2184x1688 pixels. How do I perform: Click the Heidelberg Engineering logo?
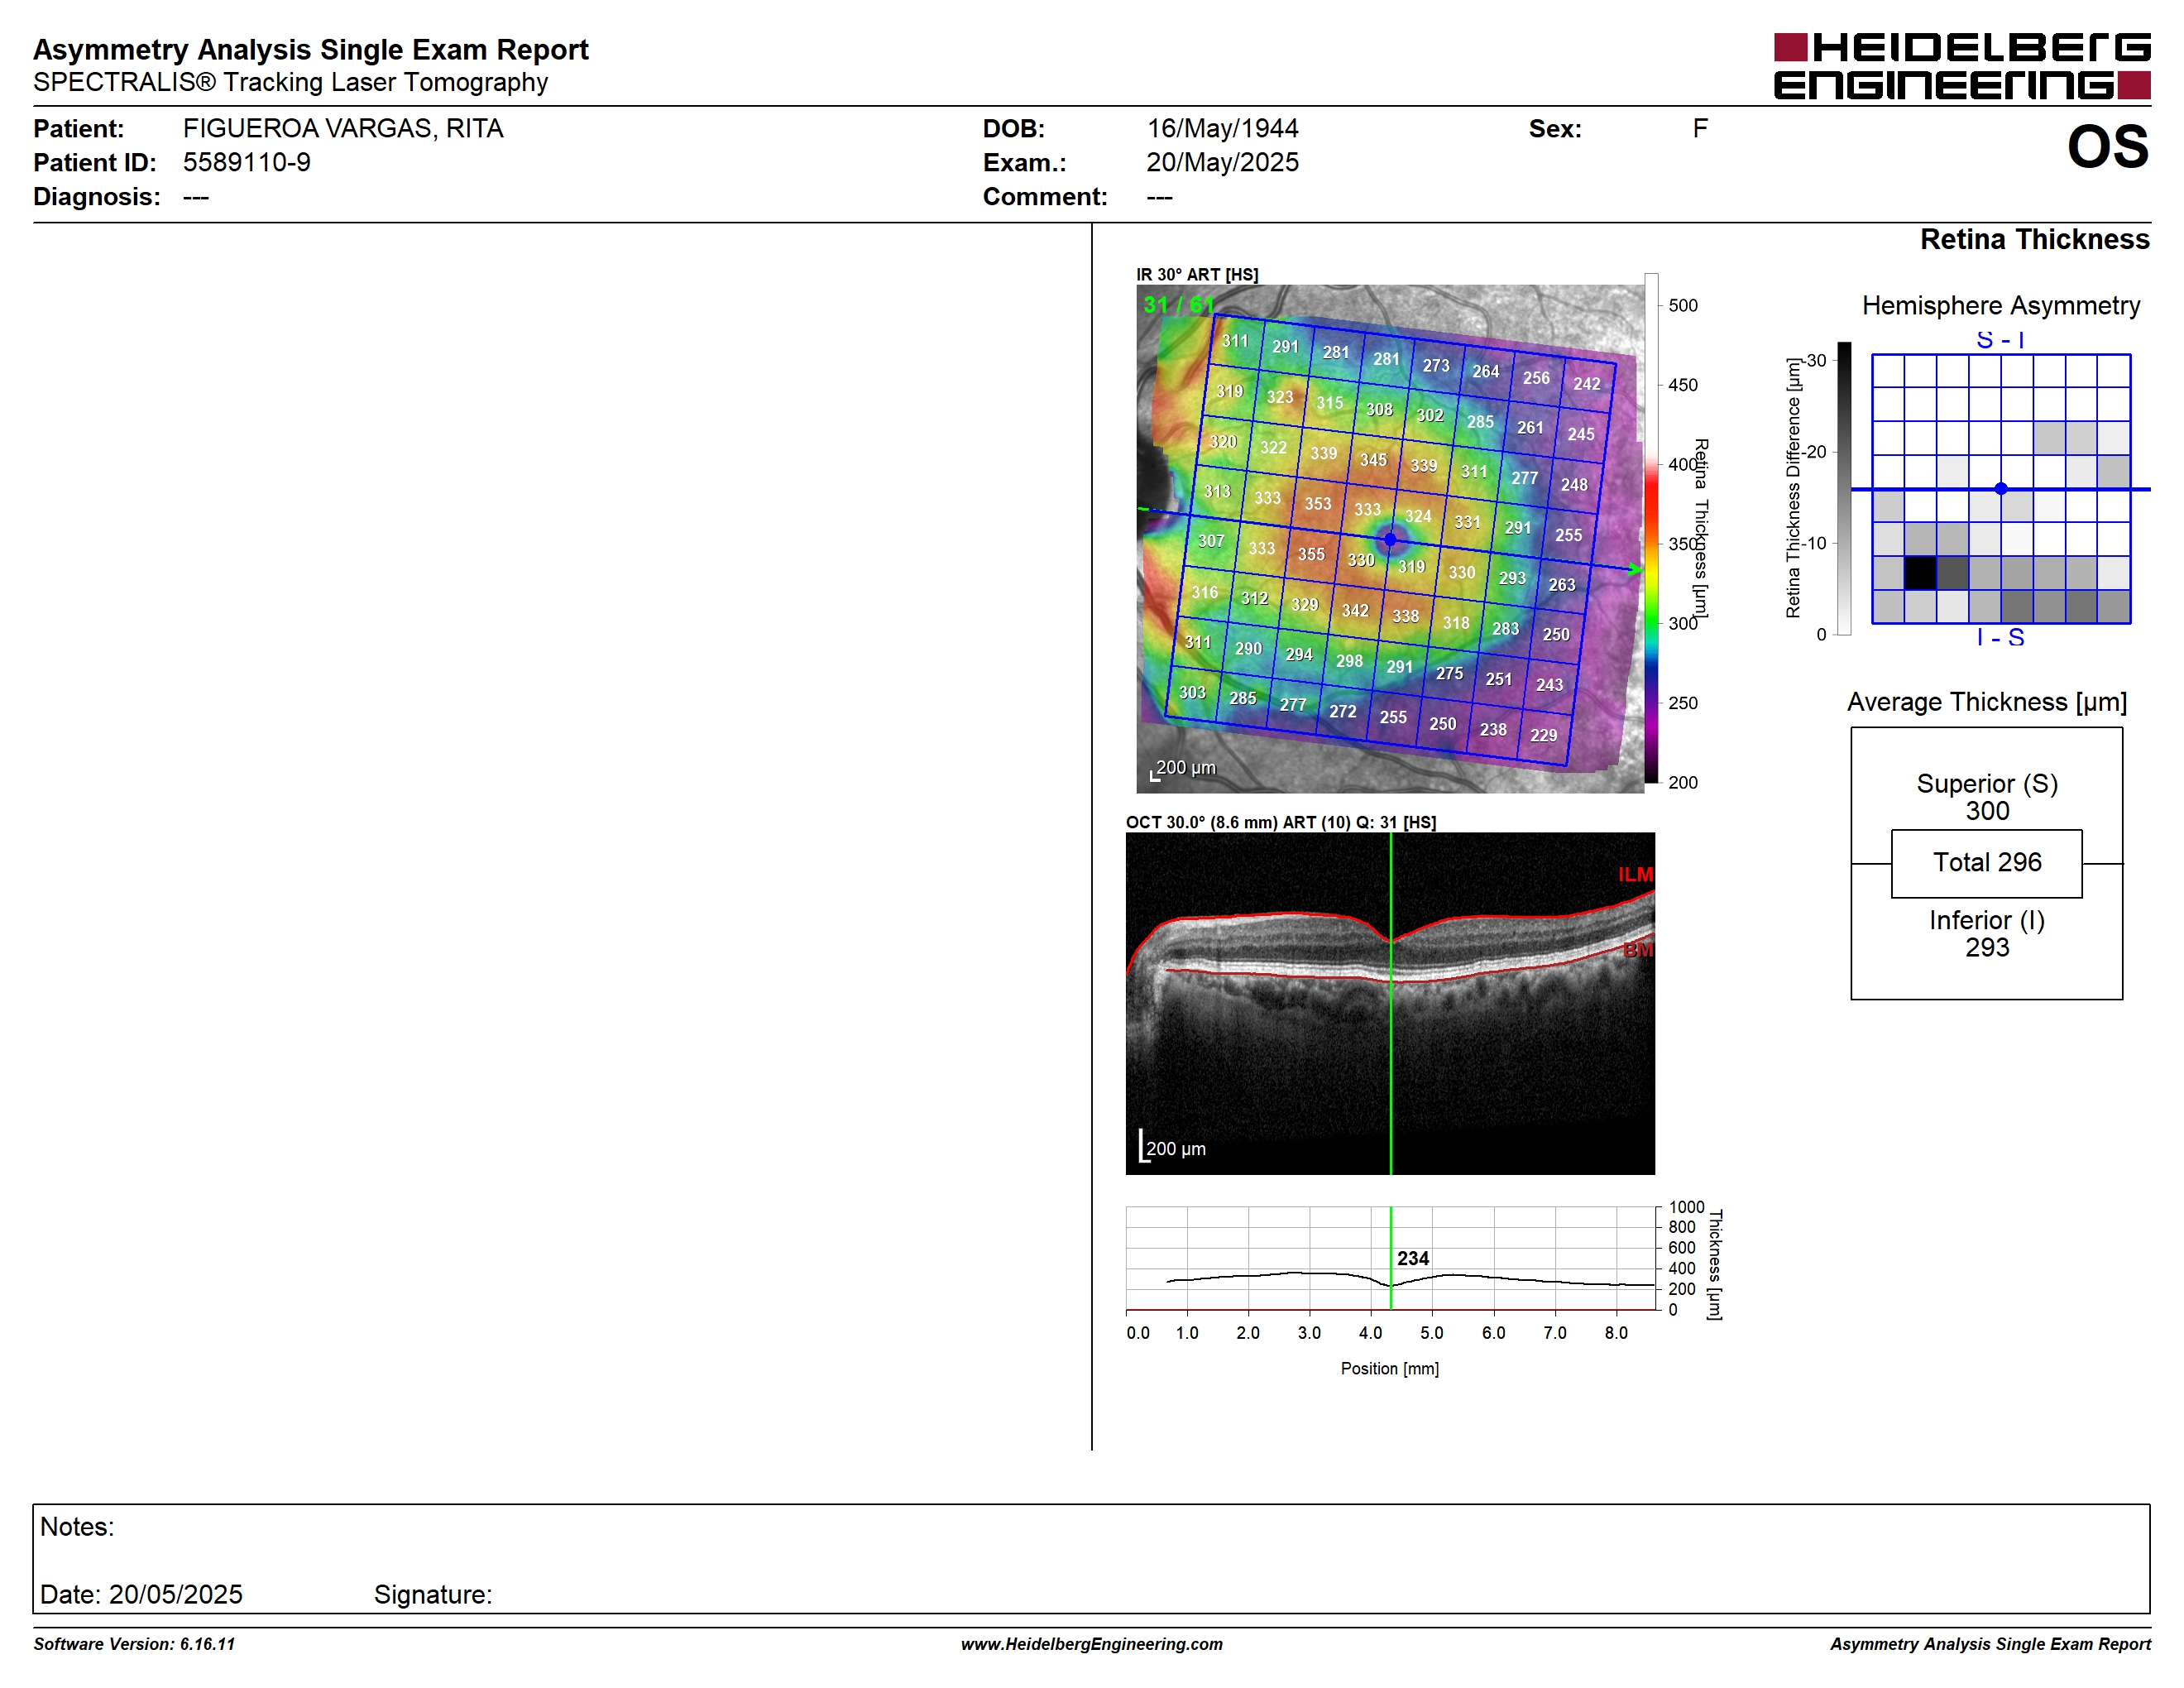(1961, 66)
